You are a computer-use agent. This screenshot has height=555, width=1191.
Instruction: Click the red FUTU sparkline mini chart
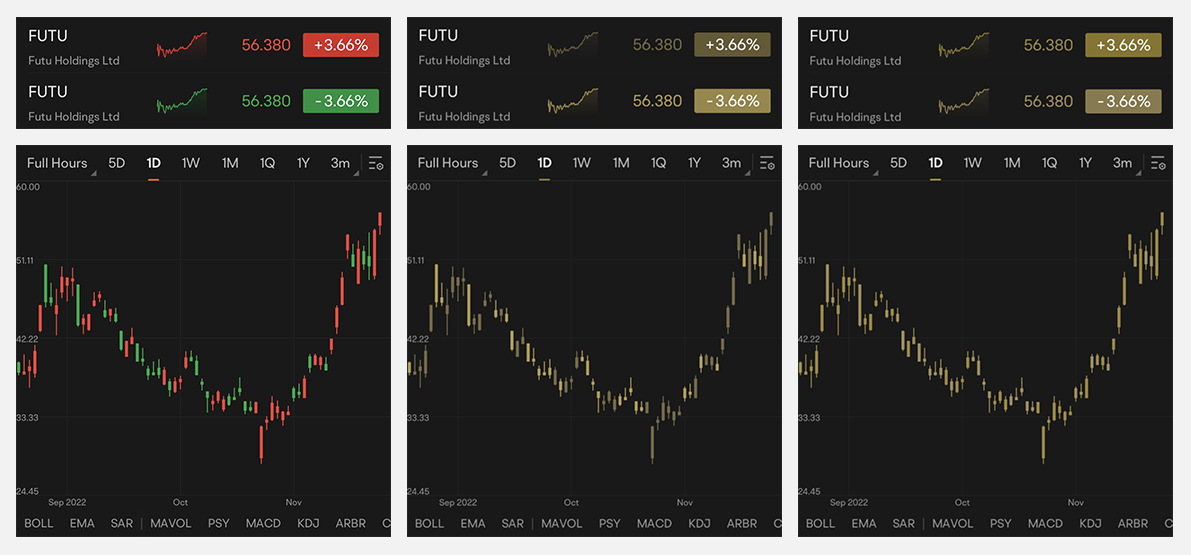tap(181, 45)
